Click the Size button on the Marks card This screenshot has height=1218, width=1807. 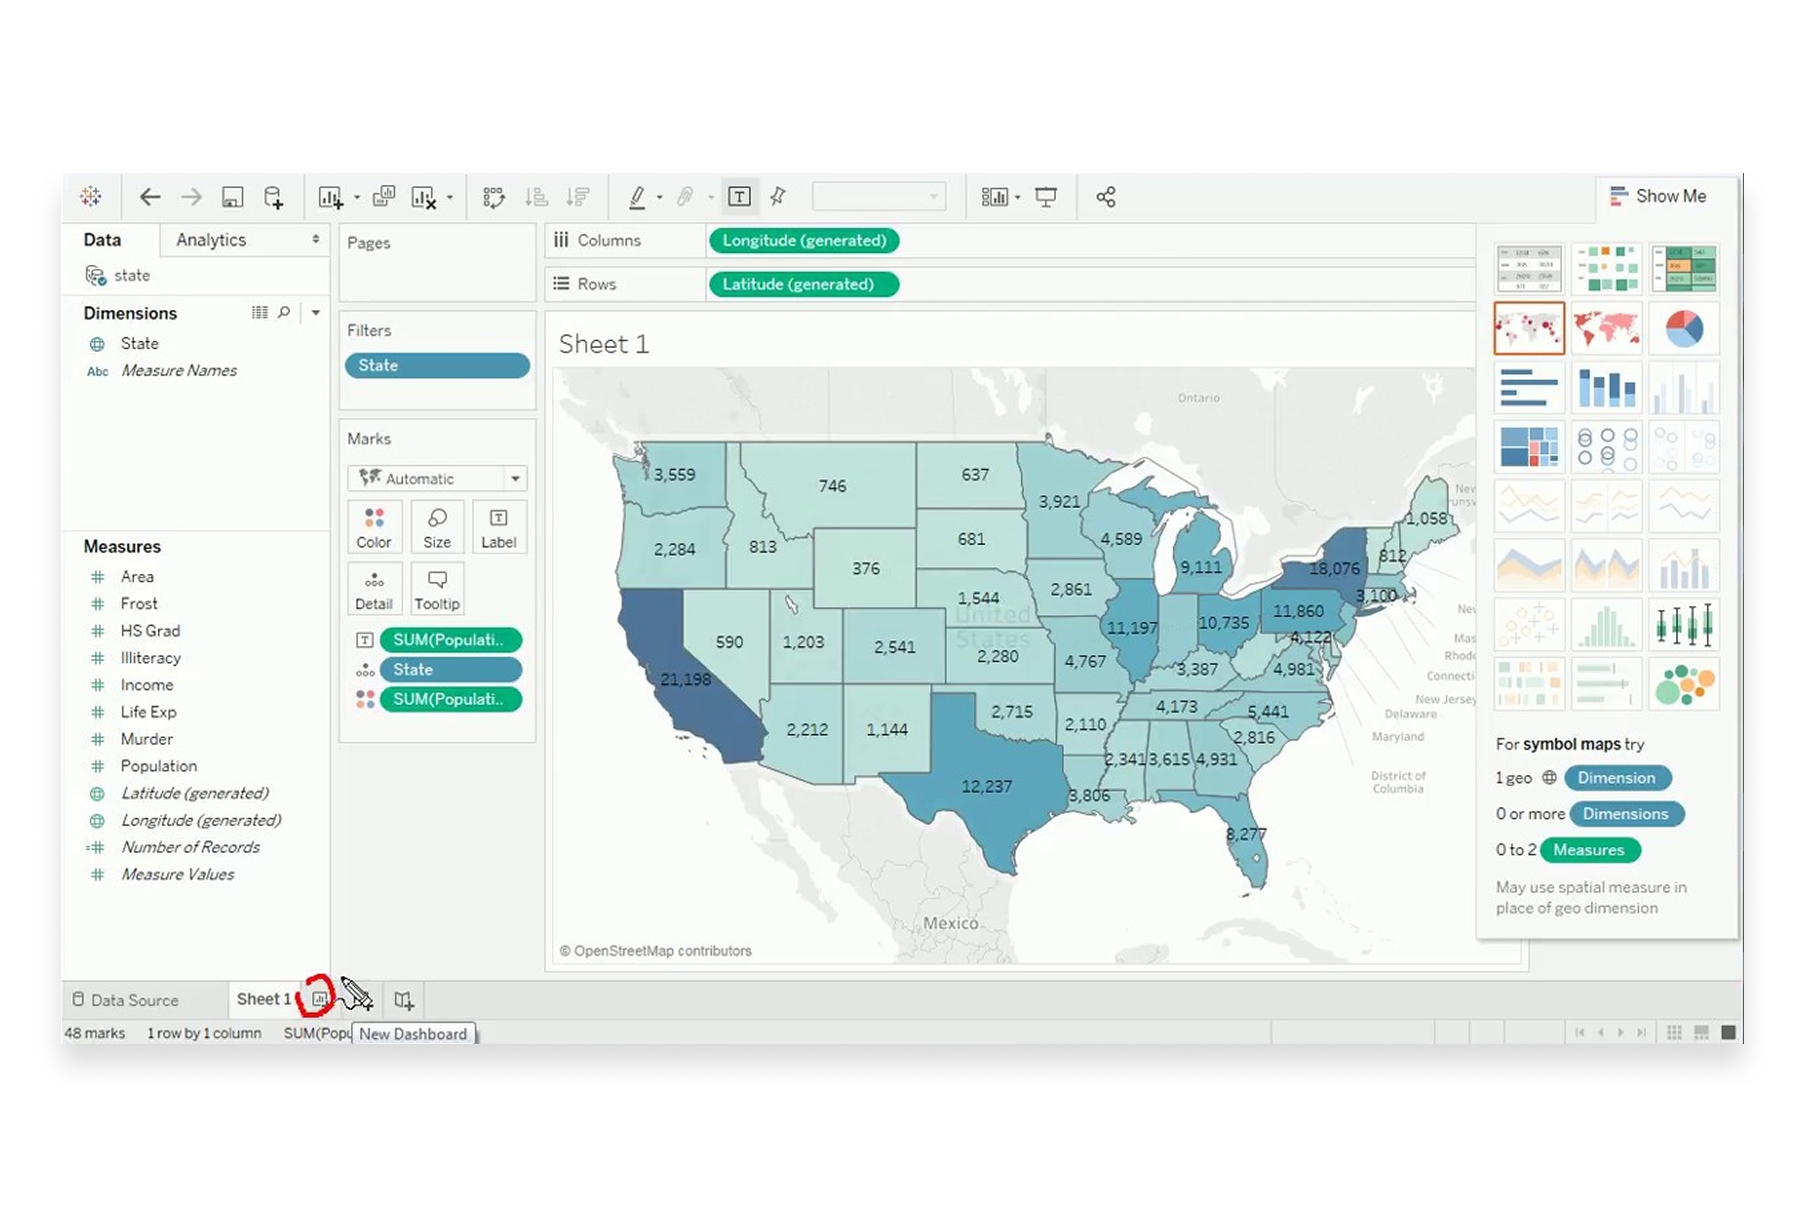tap(437, 527)
